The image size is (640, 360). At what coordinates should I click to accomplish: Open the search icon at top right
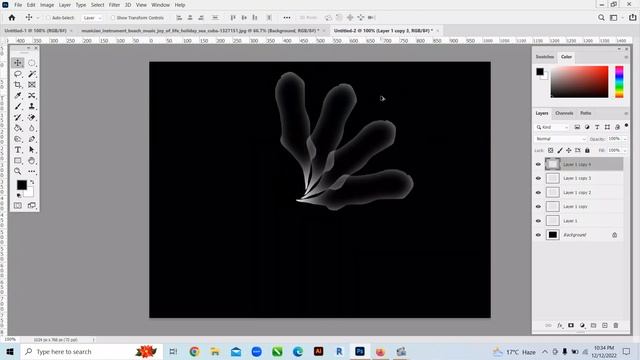click(x=601, y=18)
